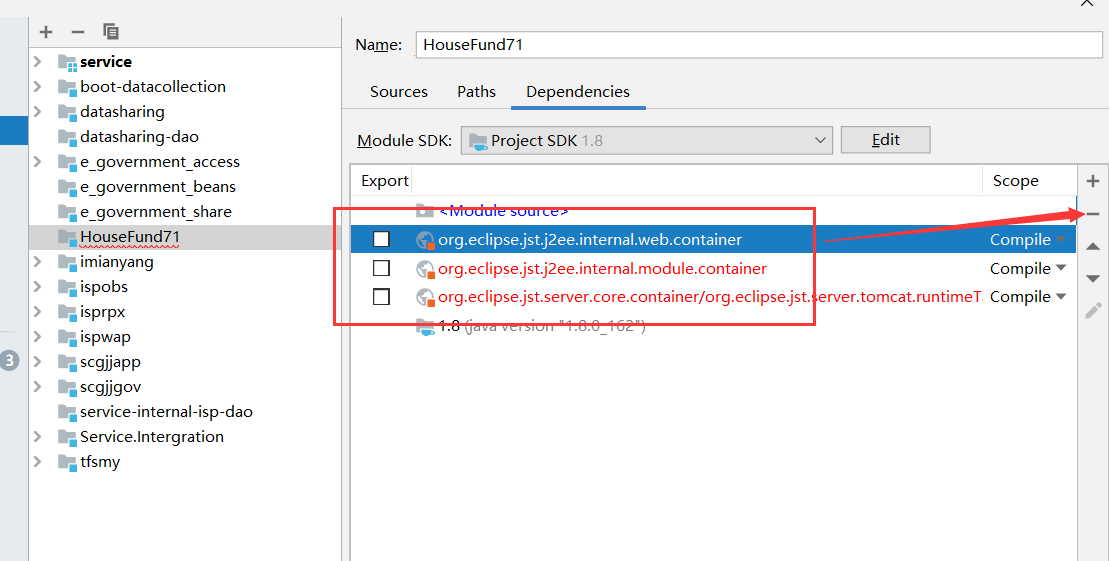Copy module using the duplicate icon
The width and height of the screenshot is (1109, 561).
110,32
